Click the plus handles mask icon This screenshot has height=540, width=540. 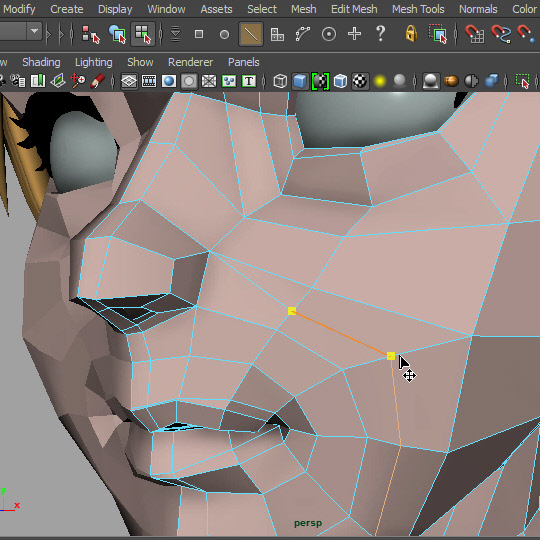(x=354, y=34)
